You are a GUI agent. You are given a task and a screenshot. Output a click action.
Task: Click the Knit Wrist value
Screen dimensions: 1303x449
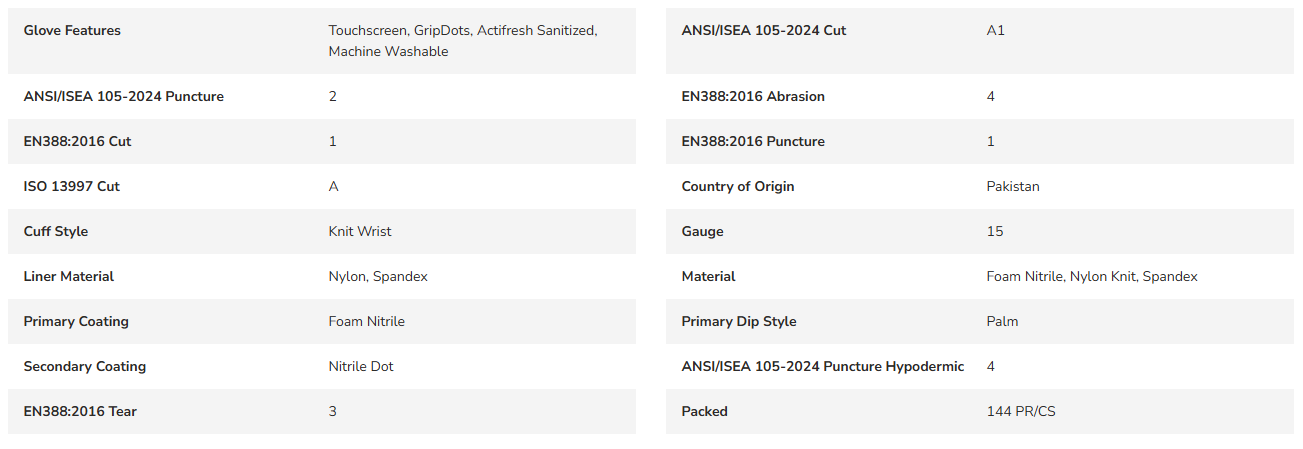360,232
